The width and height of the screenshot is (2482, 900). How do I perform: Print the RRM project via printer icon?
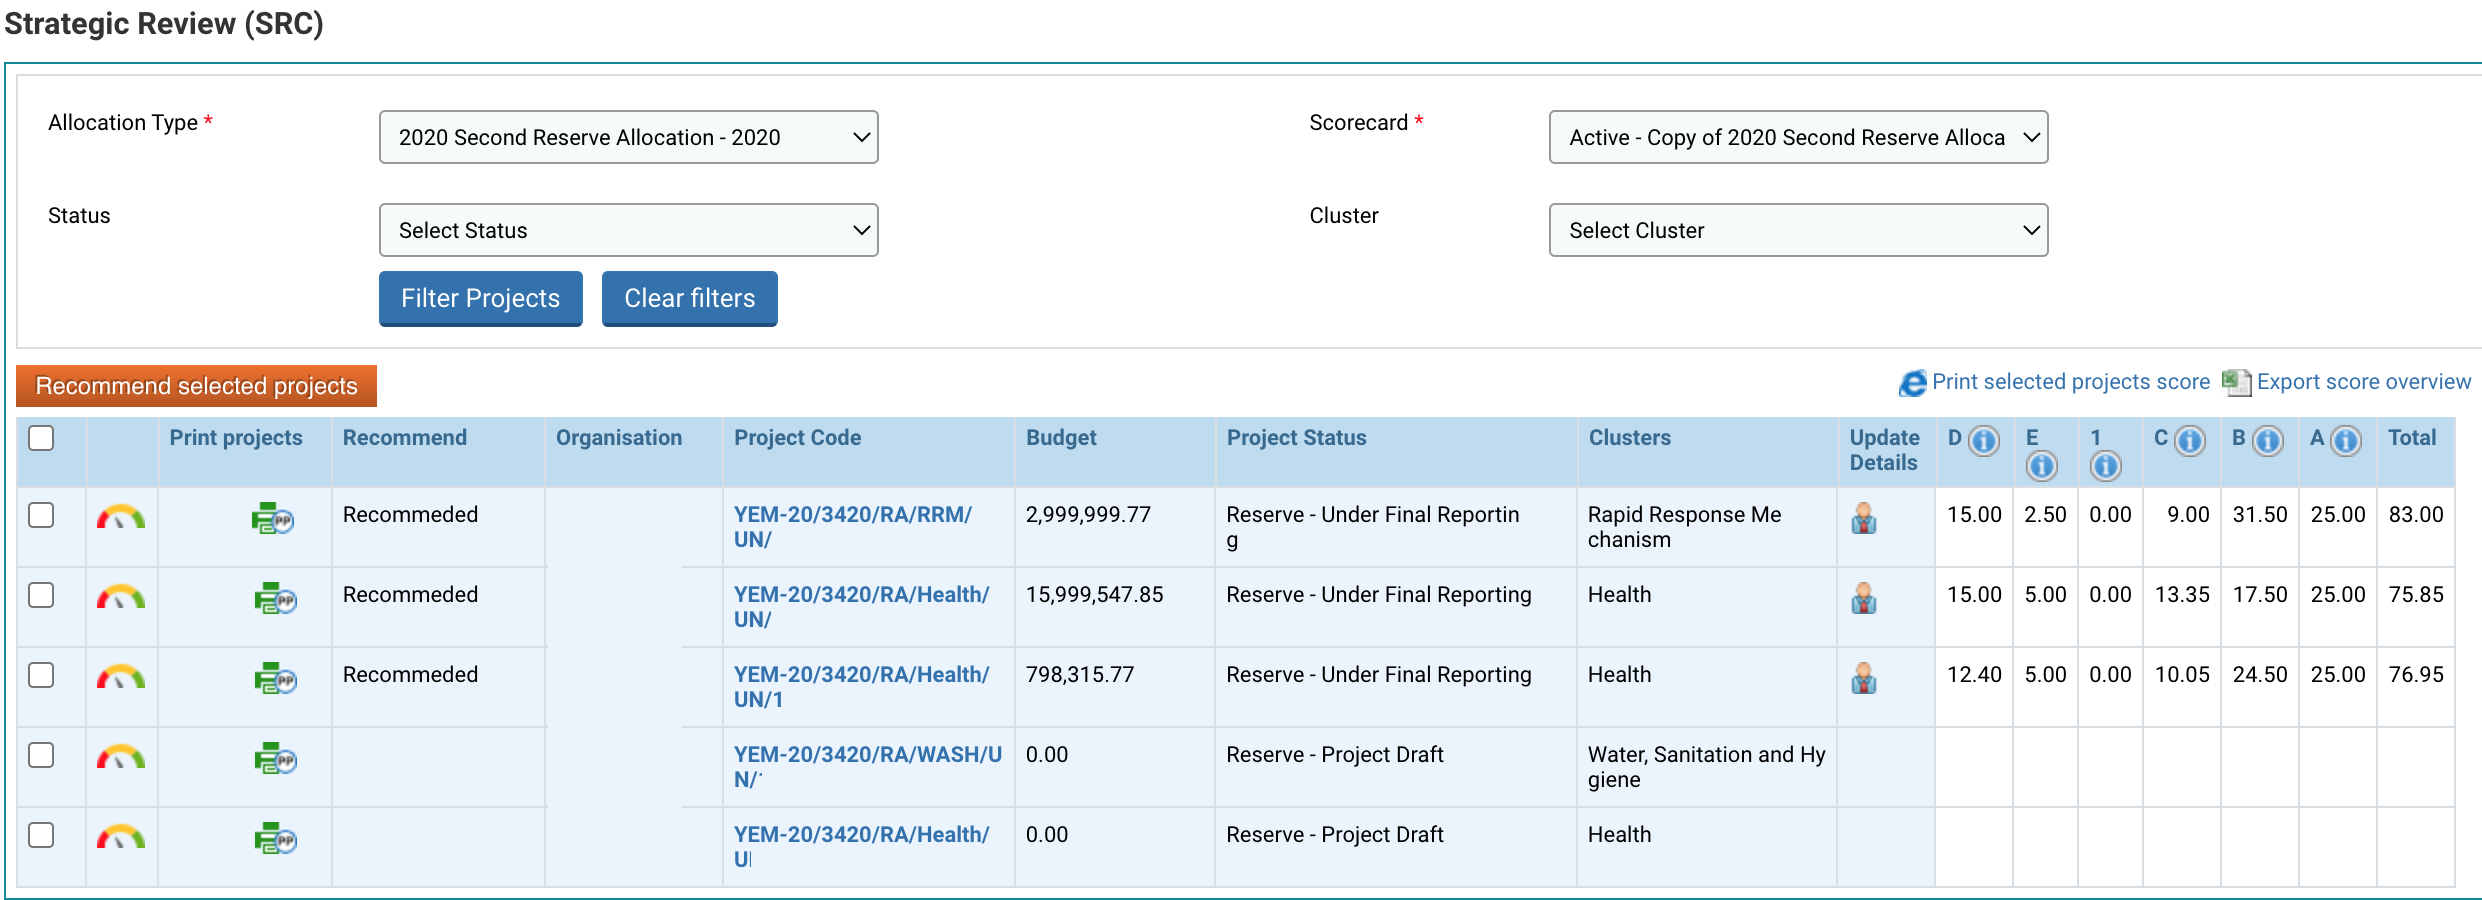tap(272, 519)
